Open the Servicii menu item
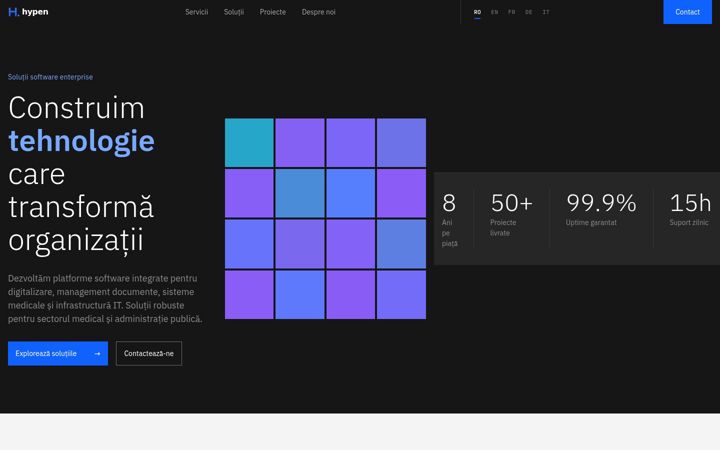 (197, 12)
